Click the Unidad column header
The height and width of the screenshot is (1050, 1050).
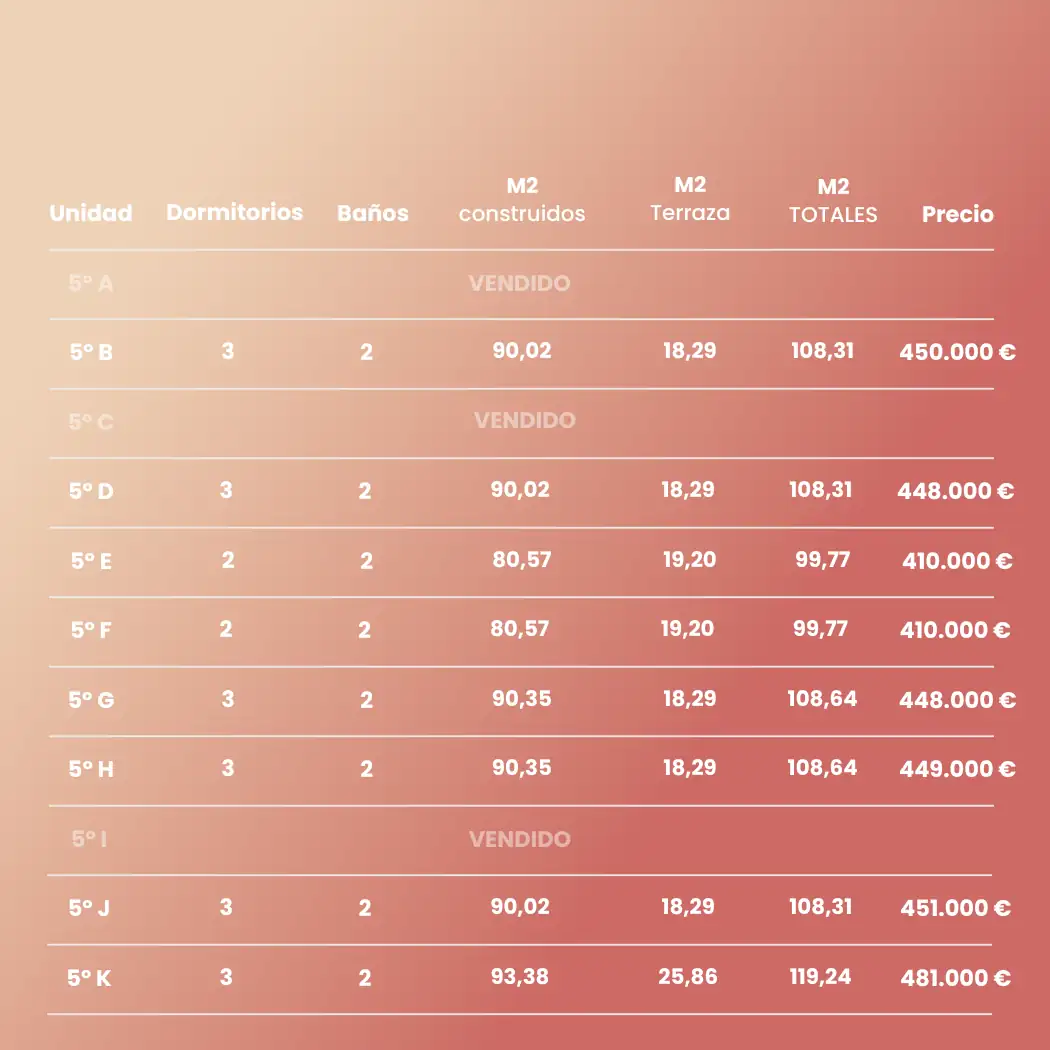91,213
